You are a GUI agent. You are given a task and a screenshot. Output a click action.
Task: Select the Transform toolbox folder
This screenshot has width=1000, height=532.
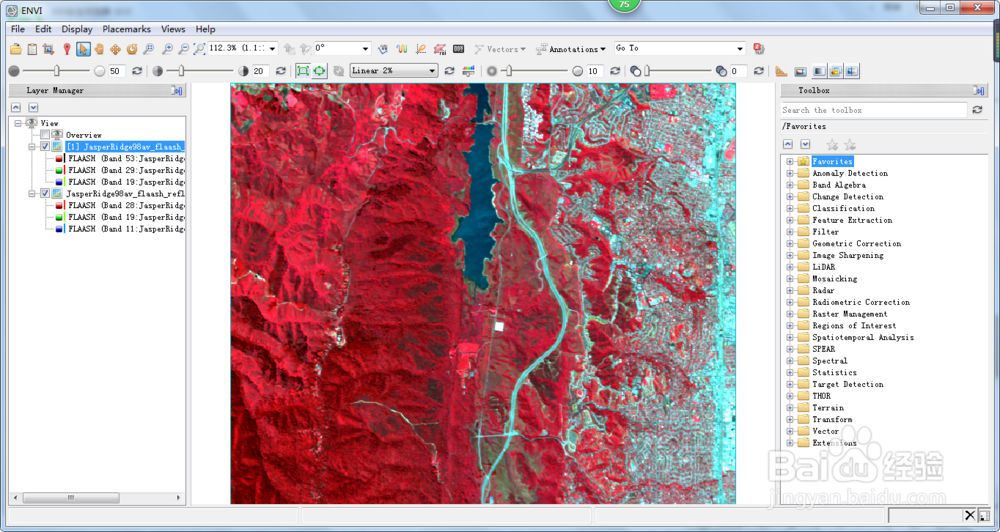832,419
